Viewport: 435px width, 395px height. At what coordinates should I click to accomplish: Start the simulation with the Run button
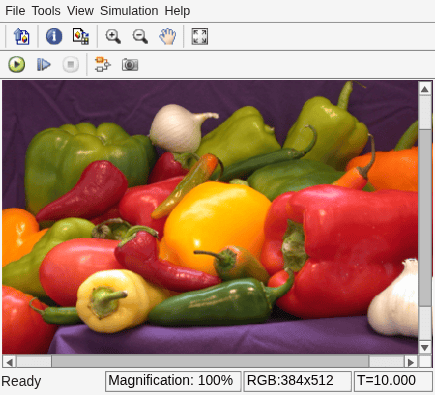[x=17, y=64]
